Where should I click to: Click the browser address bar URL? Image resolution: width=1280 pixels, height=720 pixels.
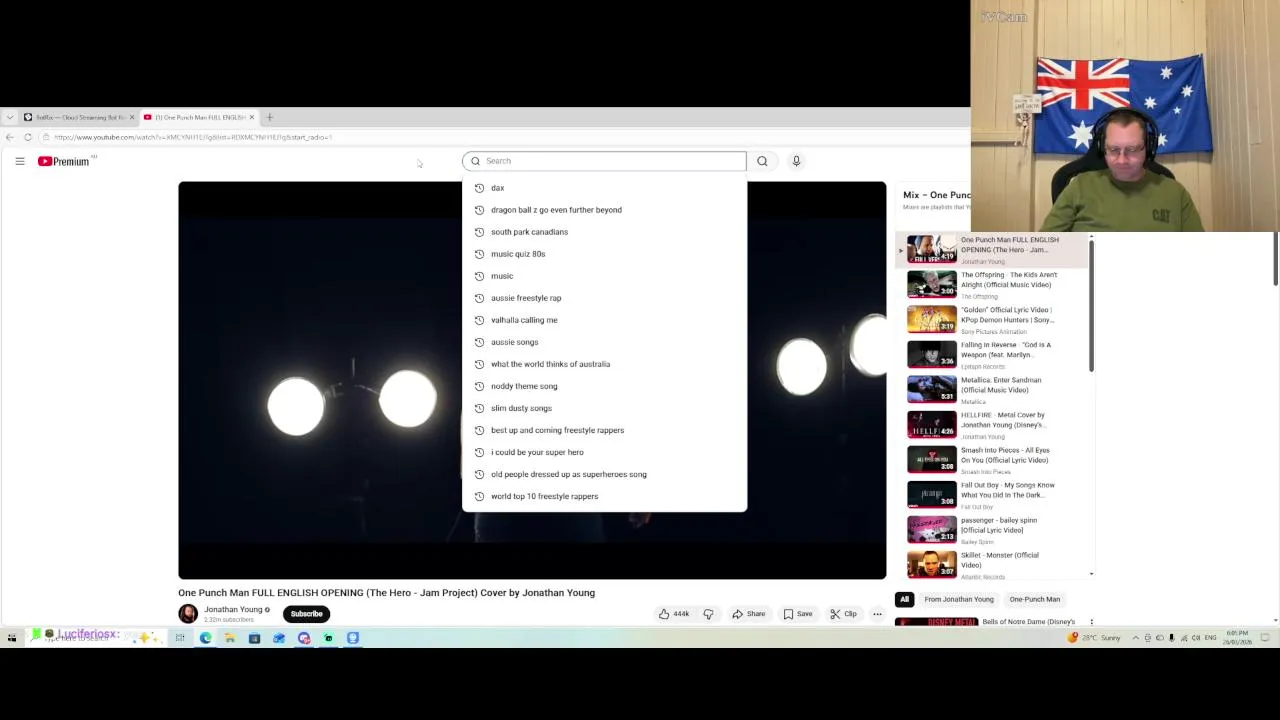193,137
